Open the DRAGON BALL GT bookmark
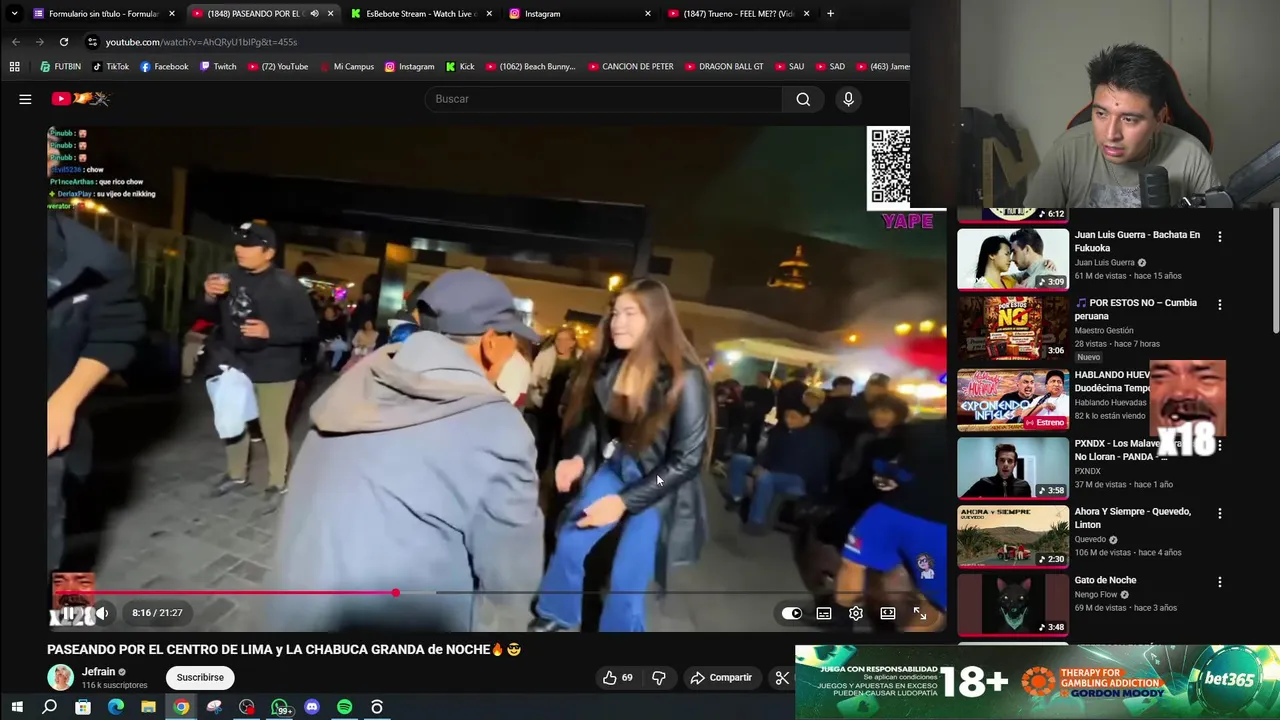Viewport: 1280px width, 720px height. coord(724,67)
